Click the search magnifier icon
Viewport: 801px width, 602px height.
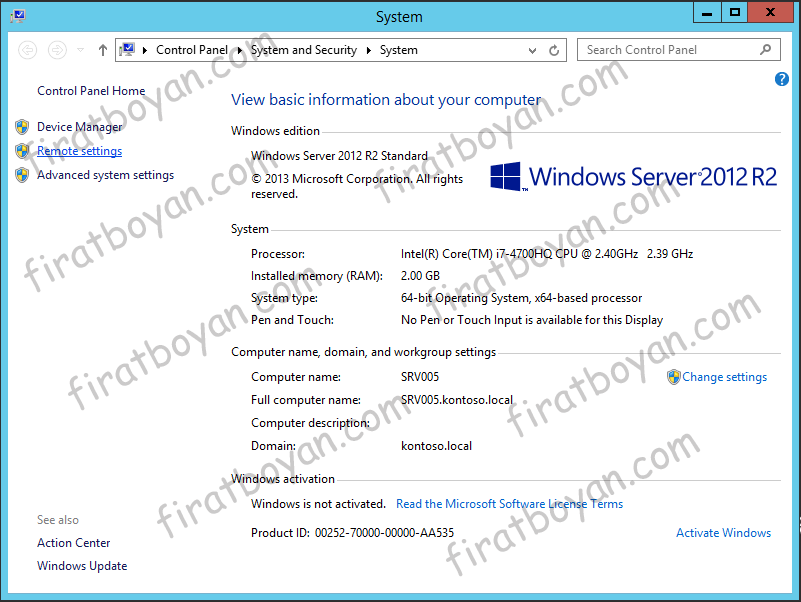click(x=765, y=50)
